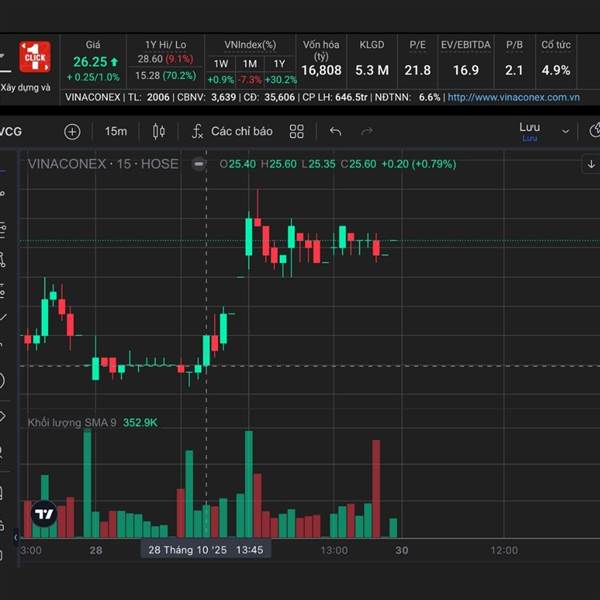Open the indicator templates grid icon
600x600 pixels.
tap(297, 131)
